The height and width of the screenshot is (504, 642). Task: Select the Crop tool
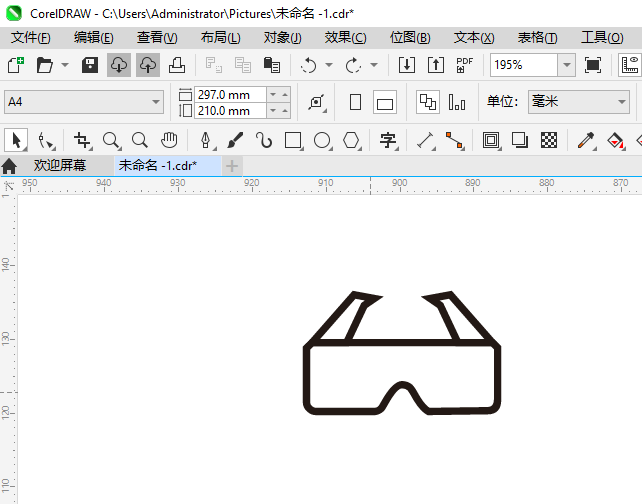pos(82,140)
